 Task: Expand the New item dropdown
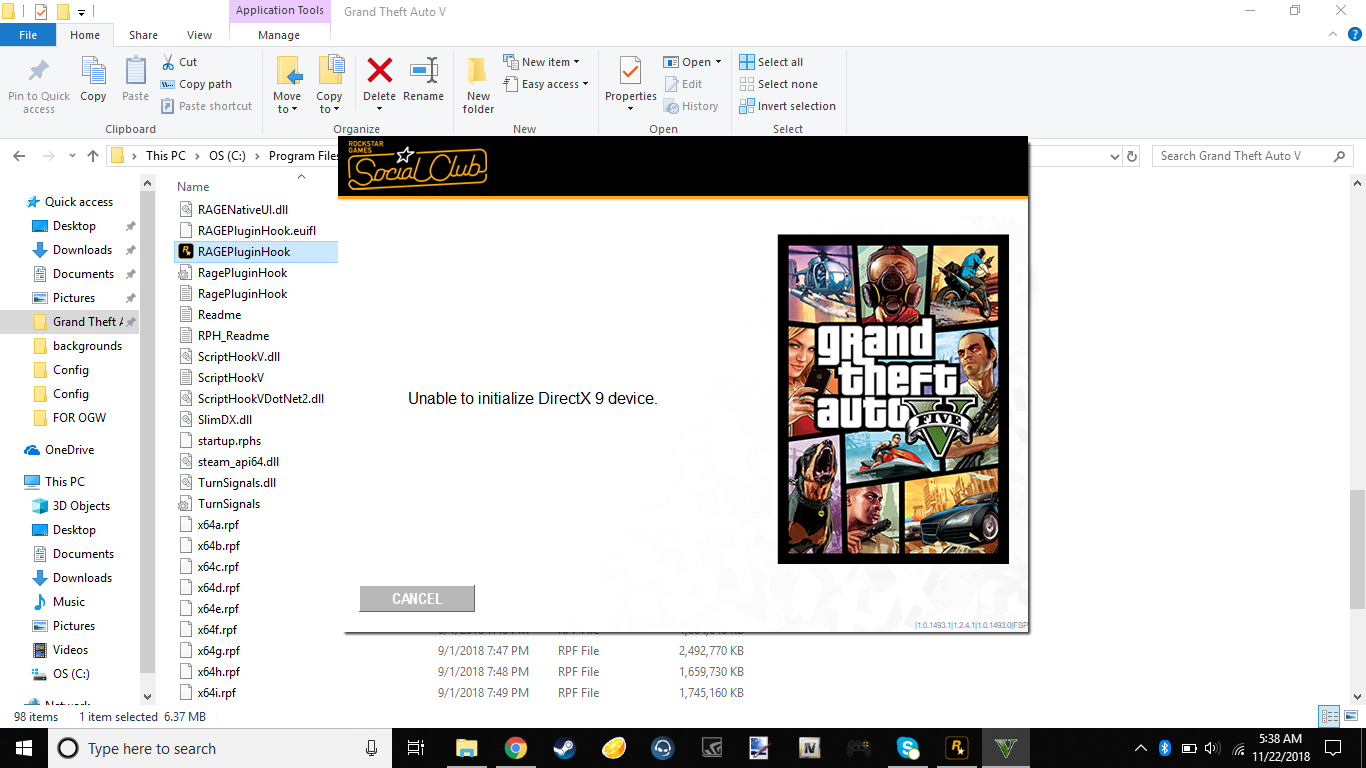tap(576, 62)
